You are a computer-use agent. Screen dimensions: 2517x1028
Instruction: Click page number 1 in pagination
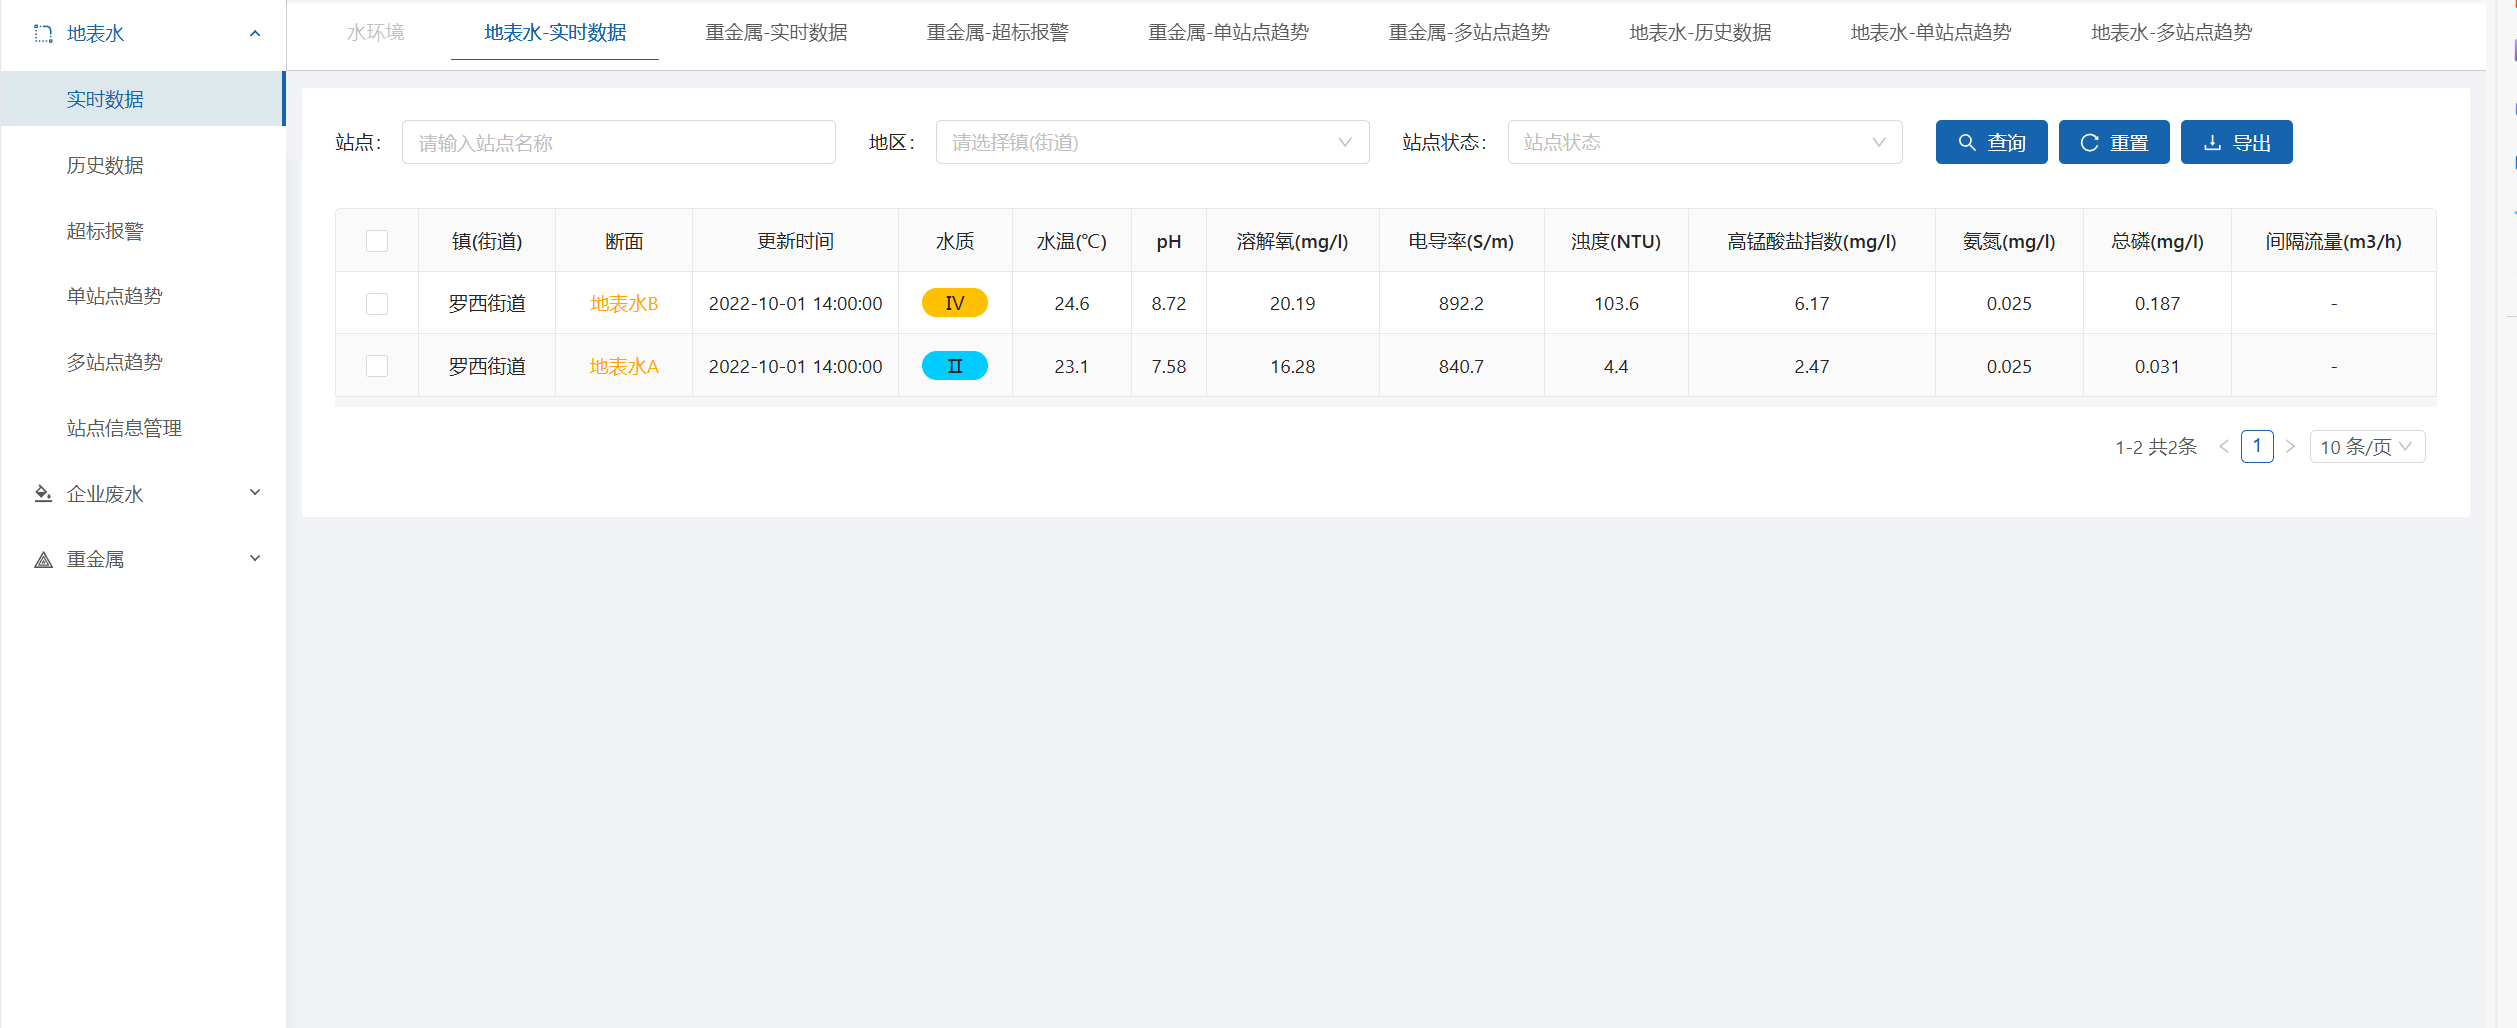[2257, 446]
